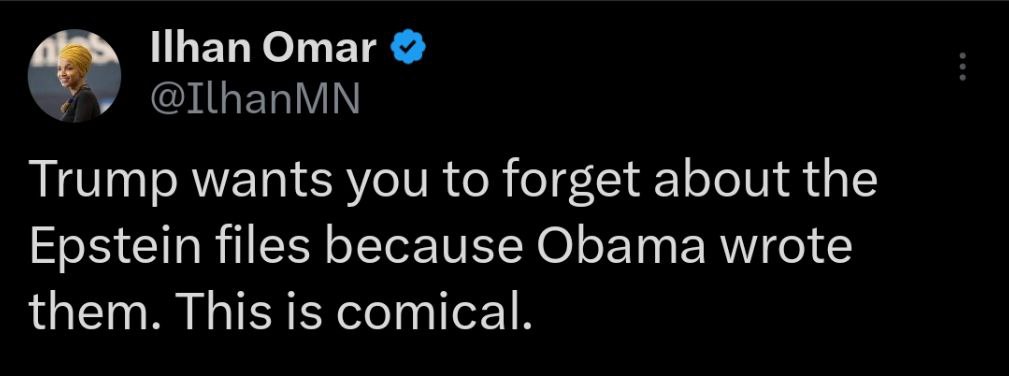Click "the" at the end of first line
The image size is (1009, 376).
[x=840, y=181]
